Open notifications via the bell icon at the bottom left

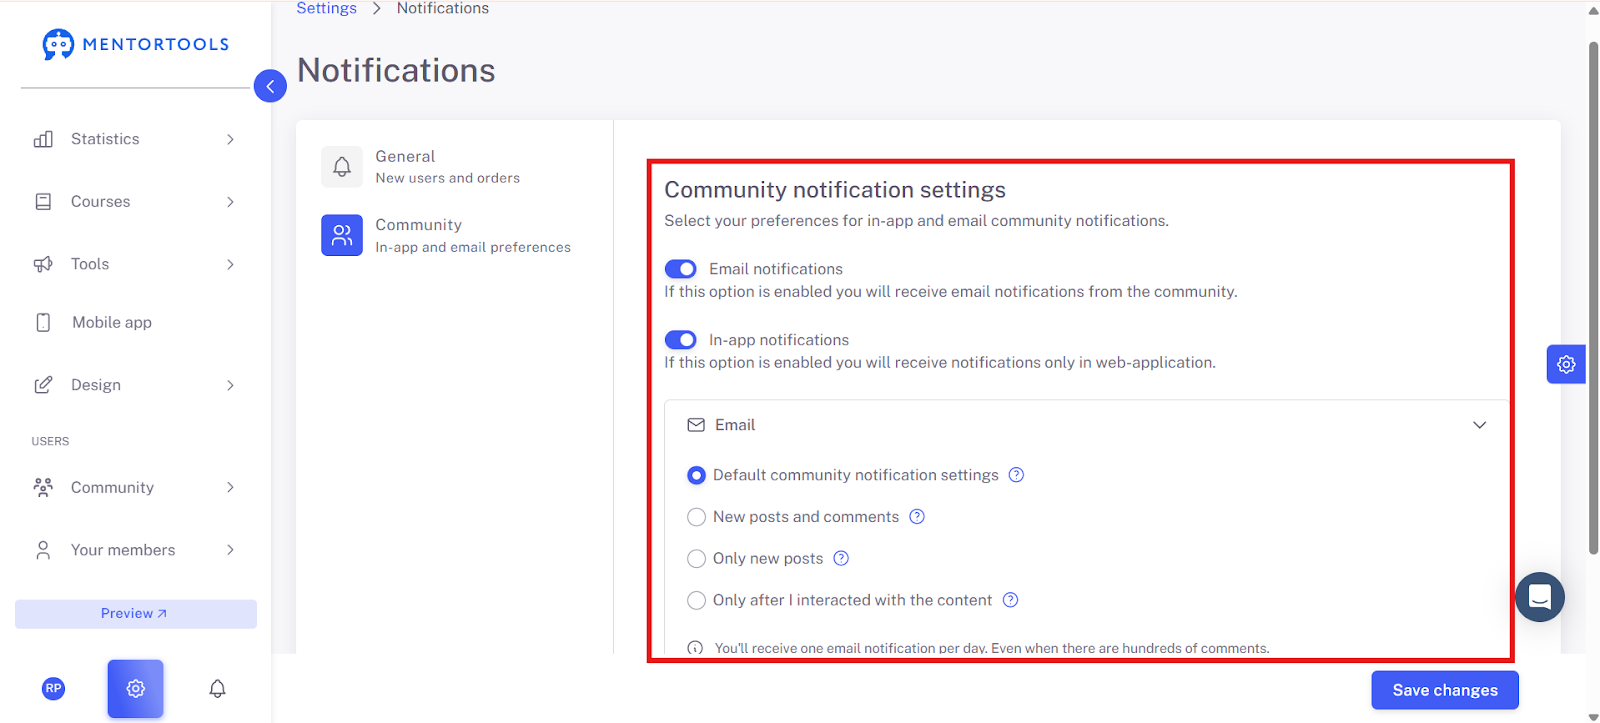[217, 688]
